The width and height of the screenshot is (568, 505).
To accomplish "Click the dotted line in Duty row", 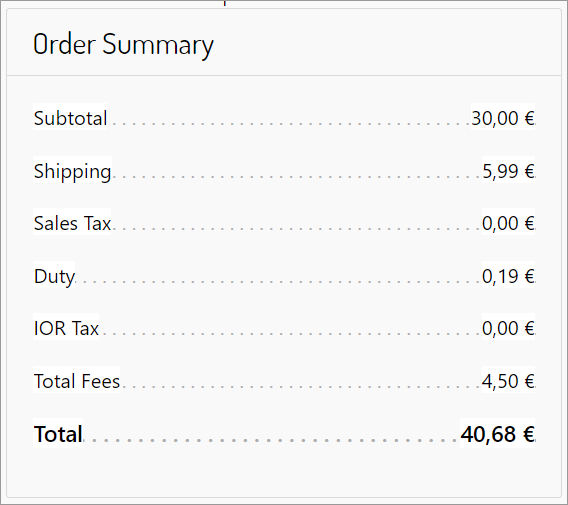I will [280, 282].
